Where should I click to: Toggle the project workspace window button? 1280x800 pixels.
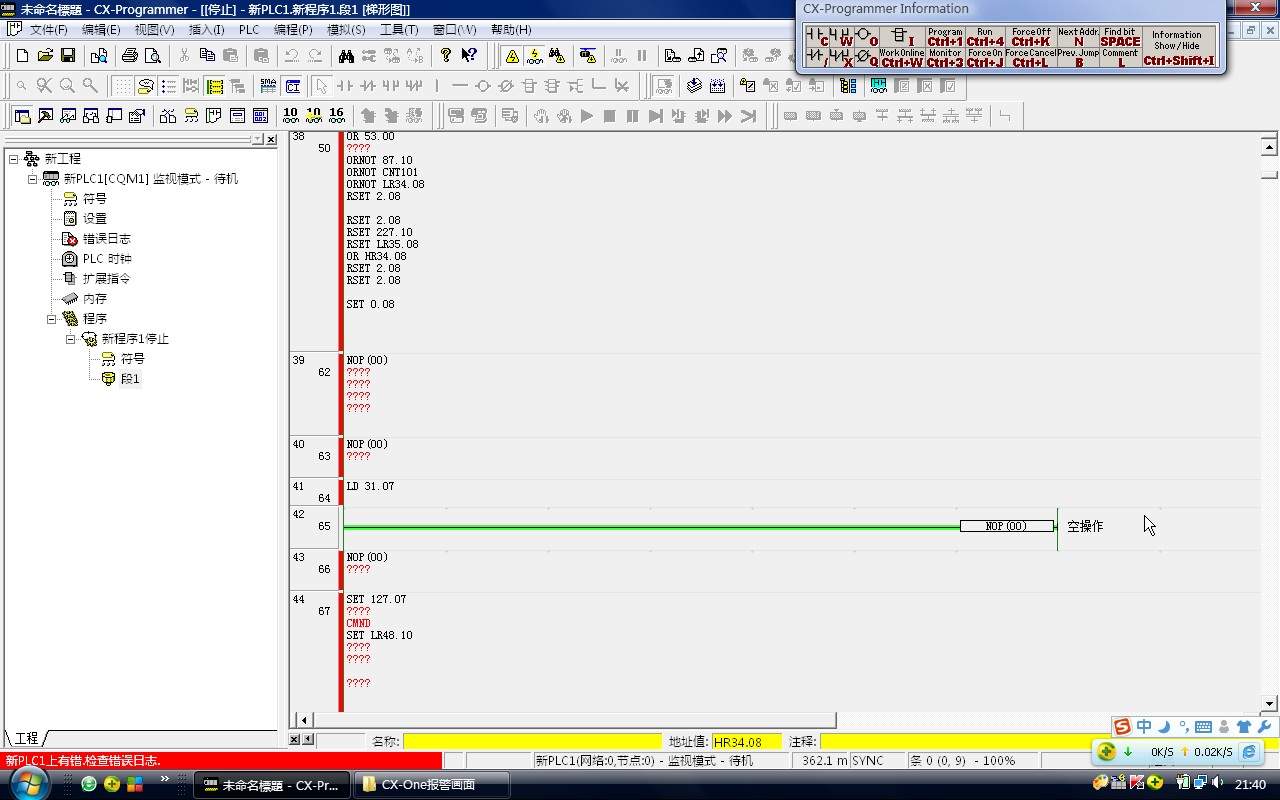pyautogui.click(x=22, y=116)
